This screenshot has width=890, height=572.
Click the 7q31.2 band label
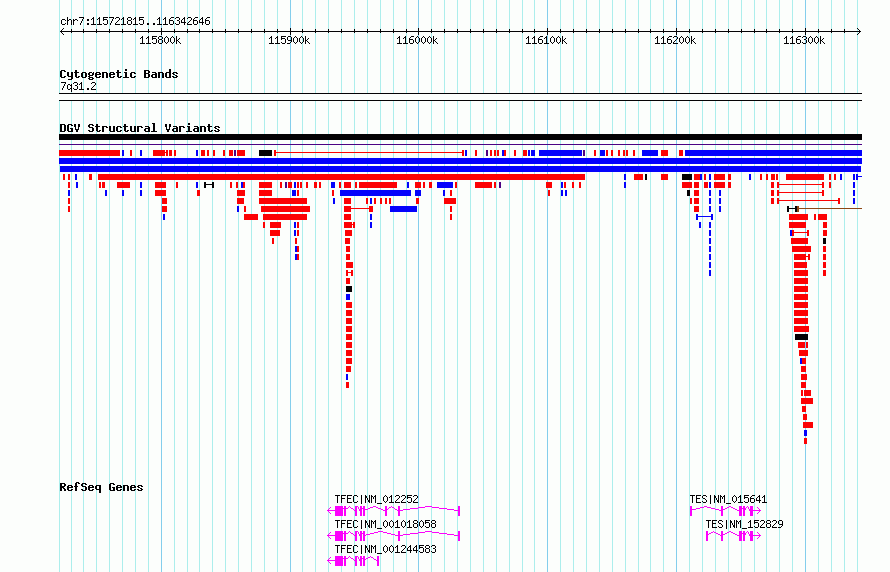[78, 87]
